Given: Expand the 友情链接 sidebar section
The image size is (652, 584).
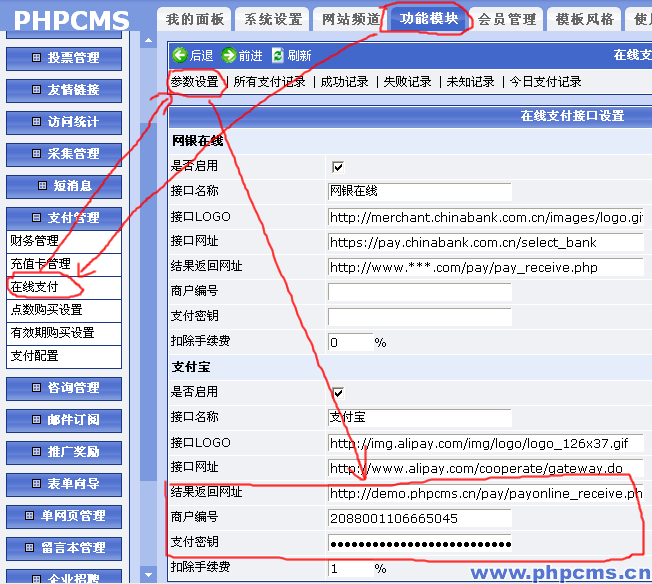Looking at the screenshot, I should [64, 90].
